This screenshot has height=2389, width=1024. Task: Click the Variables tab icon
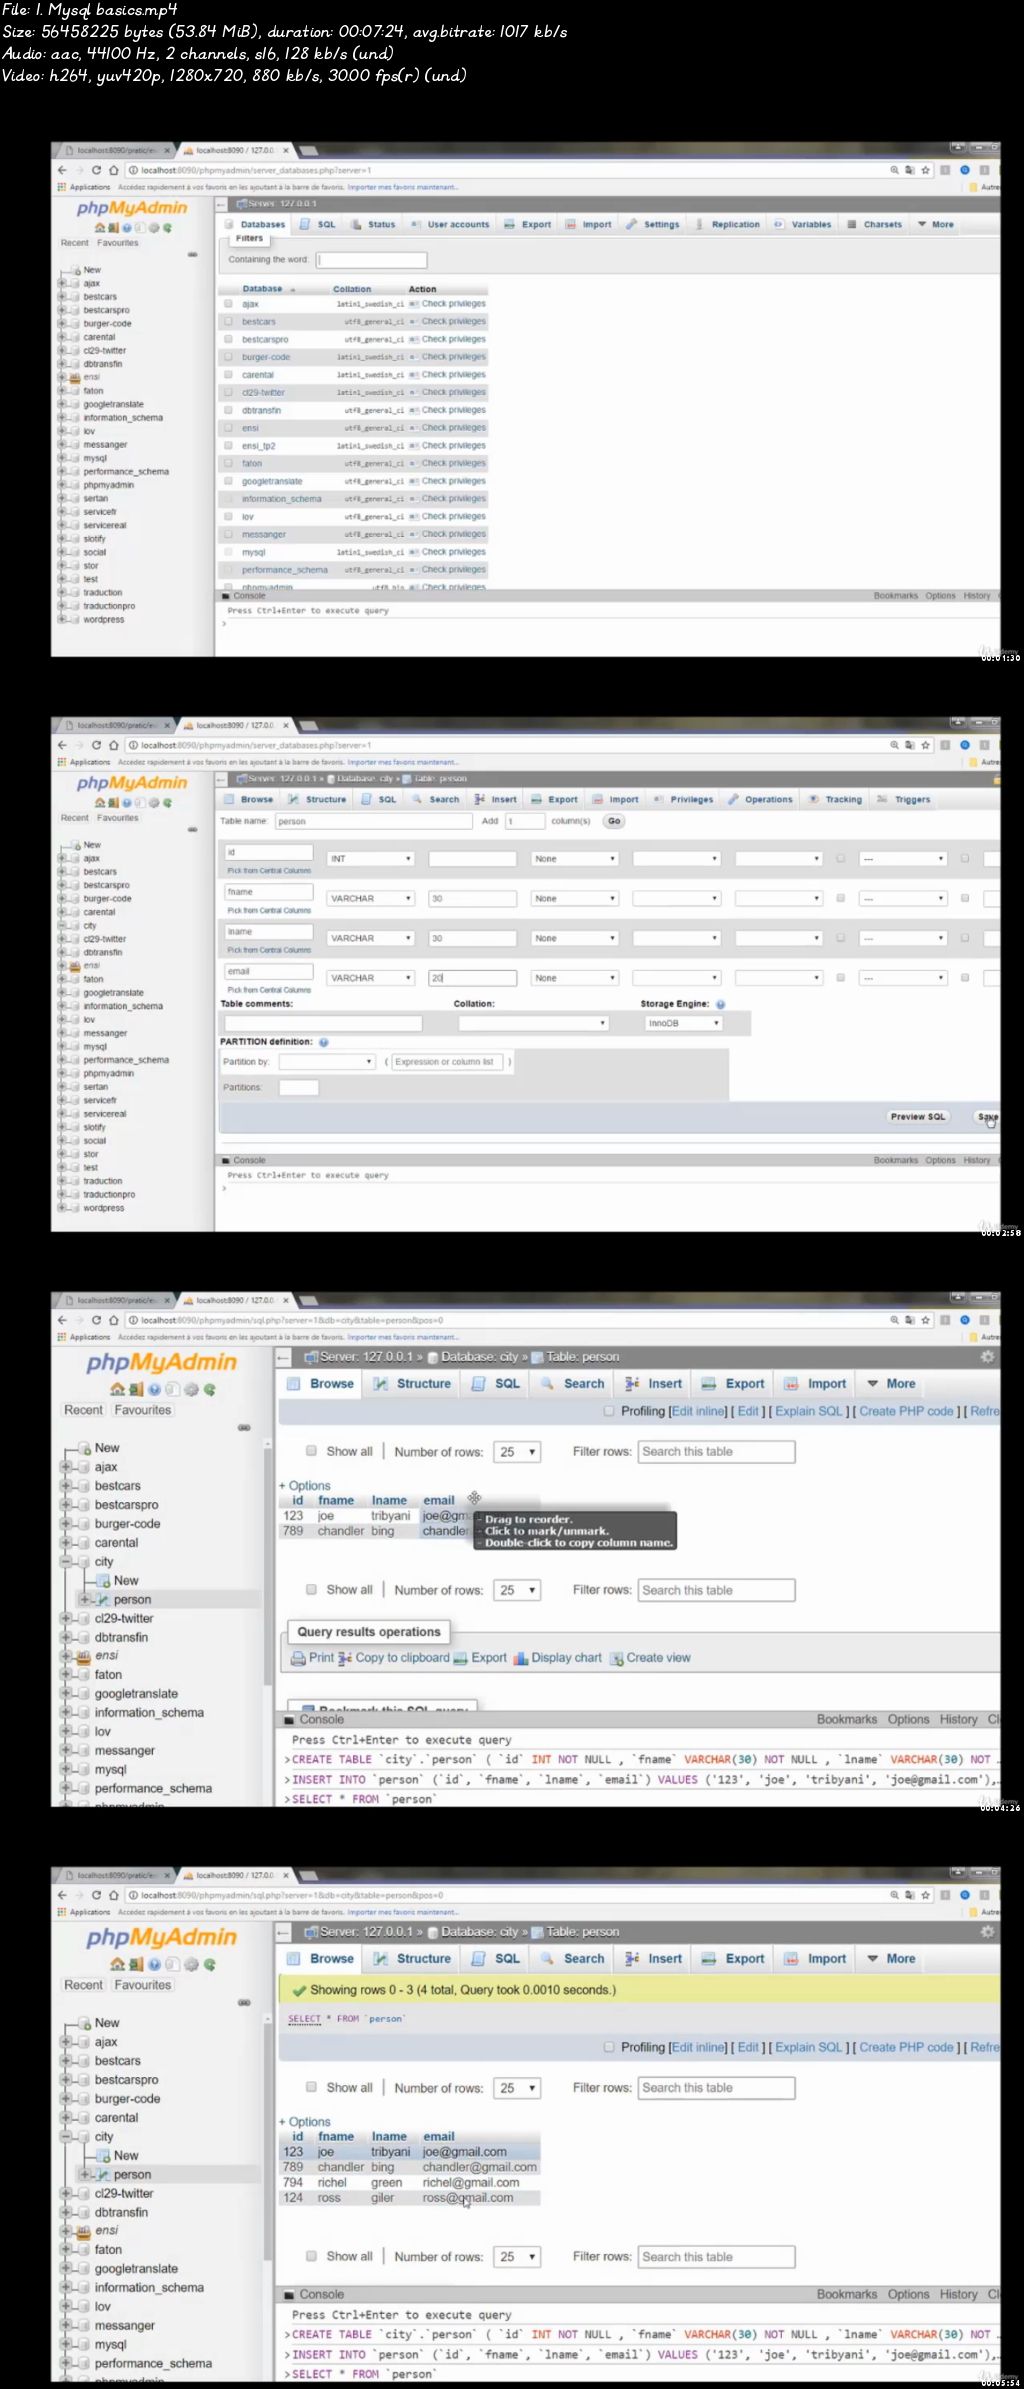(778, 224)
